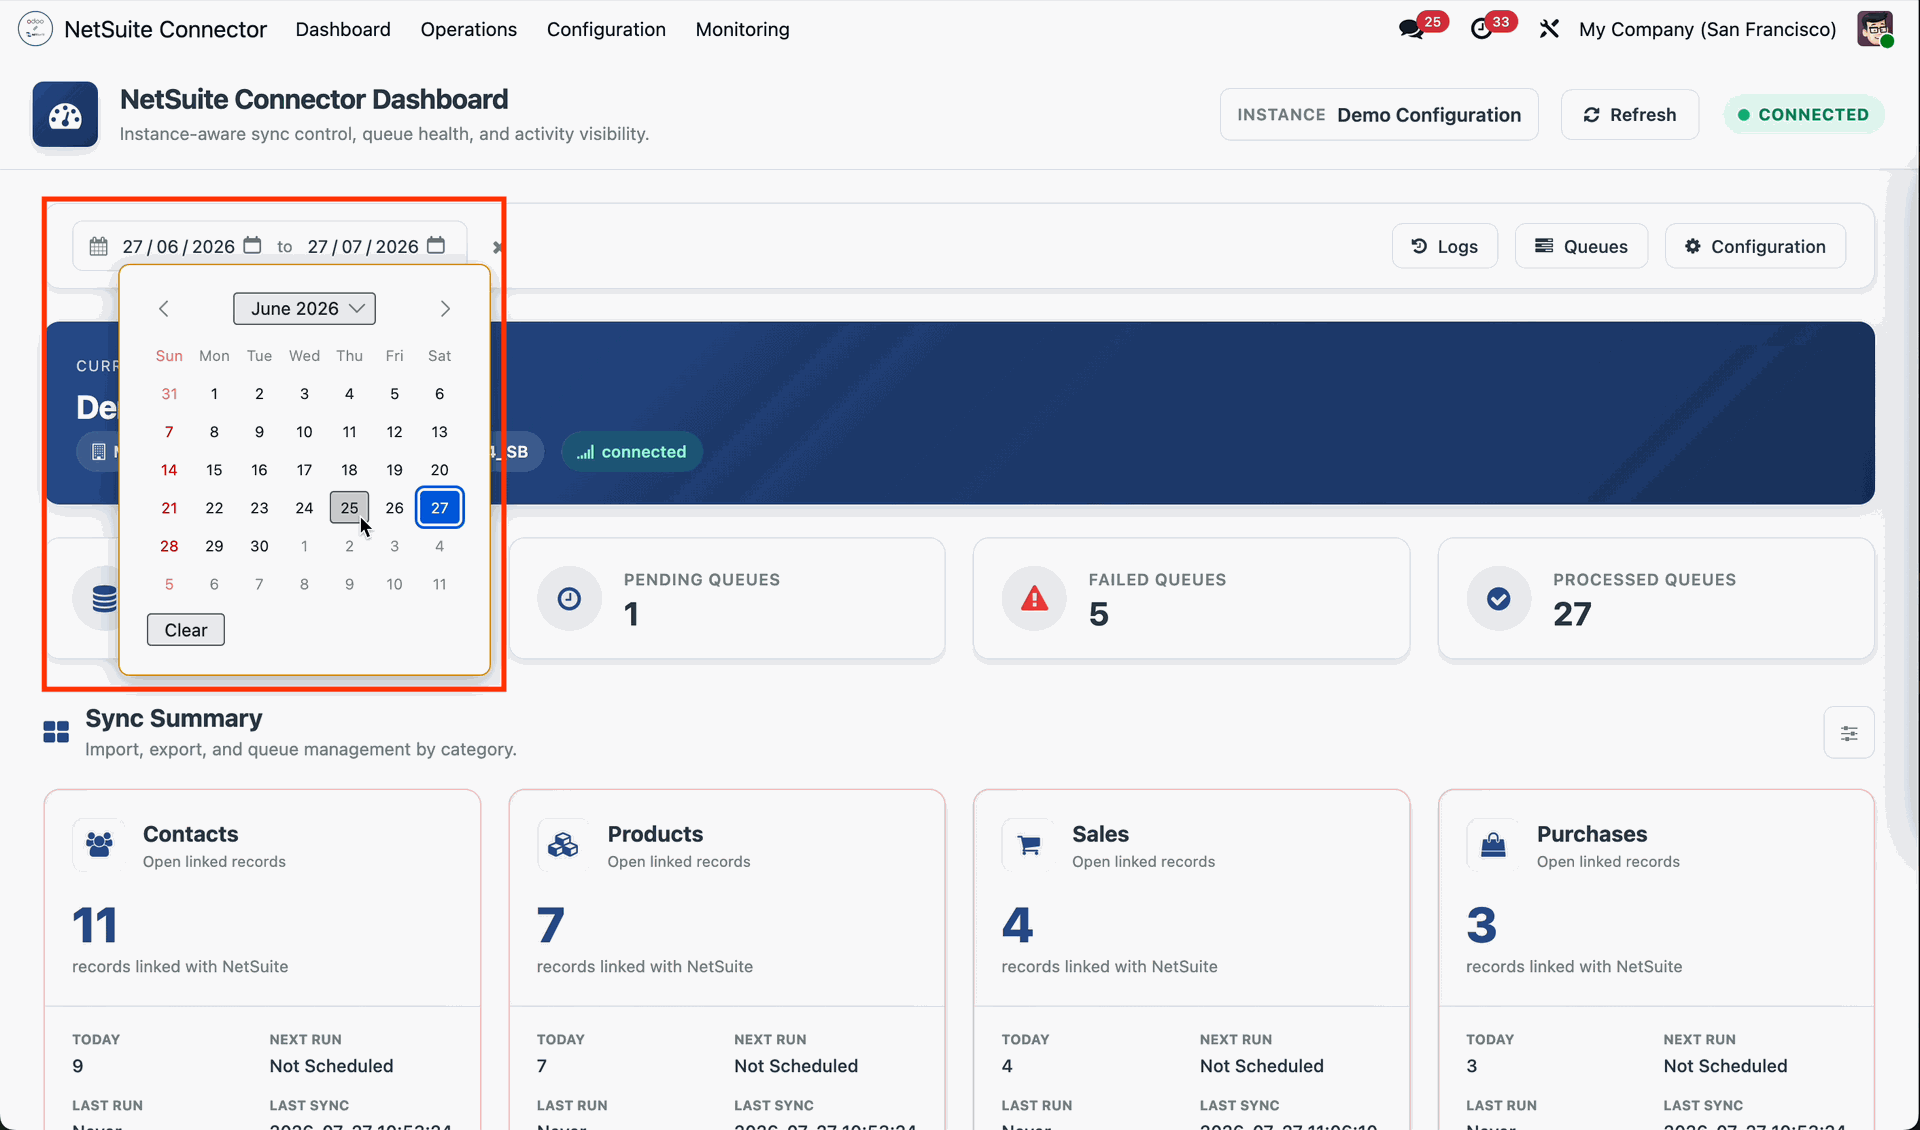This screenshot has height=1130, width=1920.
Task: Select Friday June 19 in calendar
Action: click(x=394, y=470)
